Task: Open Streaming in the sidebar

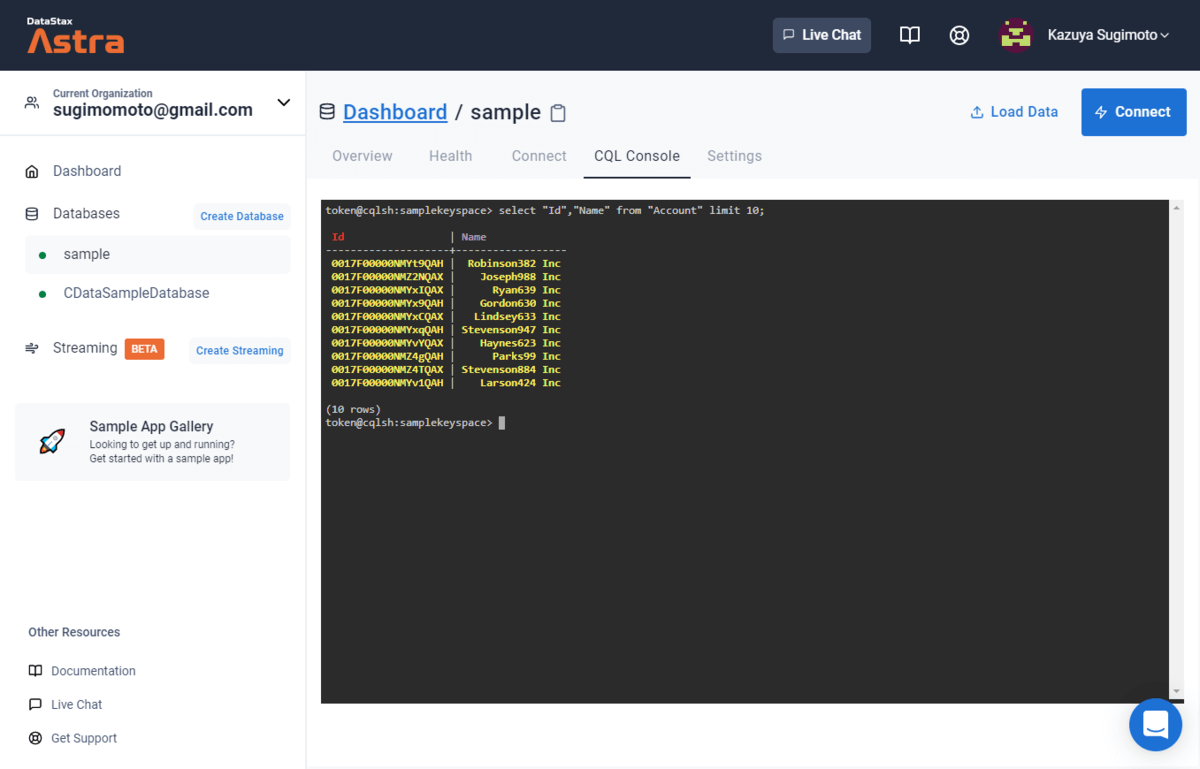Action: [x=85, y=348]
